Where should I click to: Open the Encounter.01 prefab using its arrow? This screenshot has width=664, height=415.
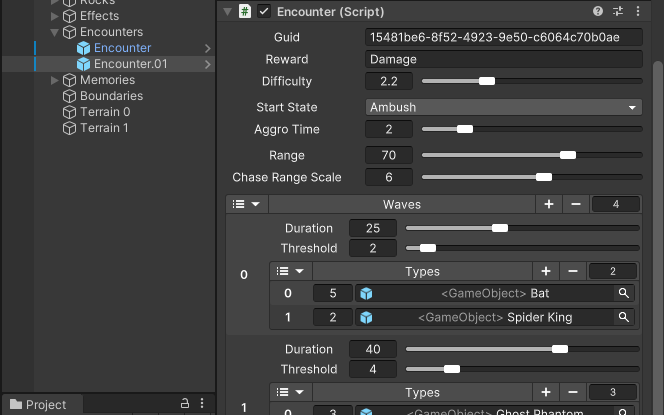pyautogui.click(x=207, y=64)
